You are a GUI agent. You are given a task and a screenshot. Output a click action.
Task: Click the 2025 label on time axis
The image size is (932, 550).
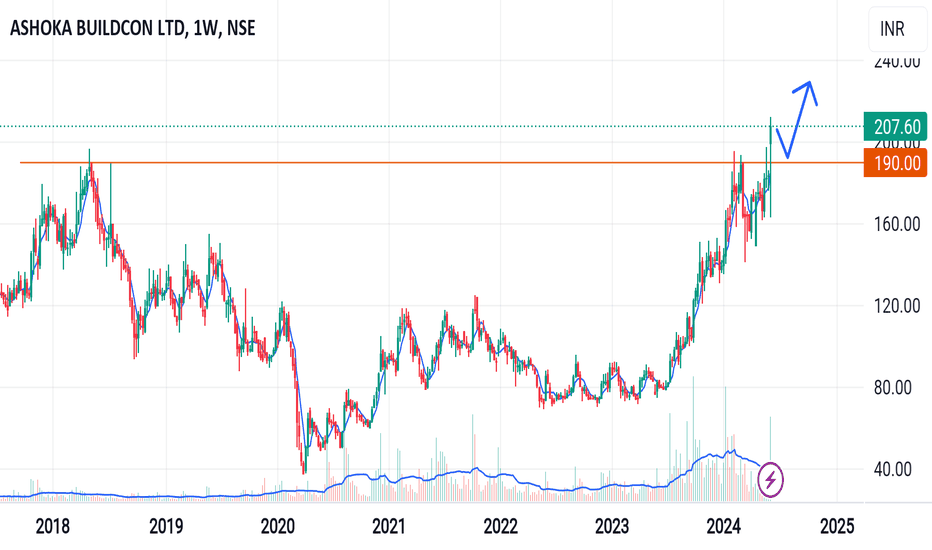click(x=837, y=526)
